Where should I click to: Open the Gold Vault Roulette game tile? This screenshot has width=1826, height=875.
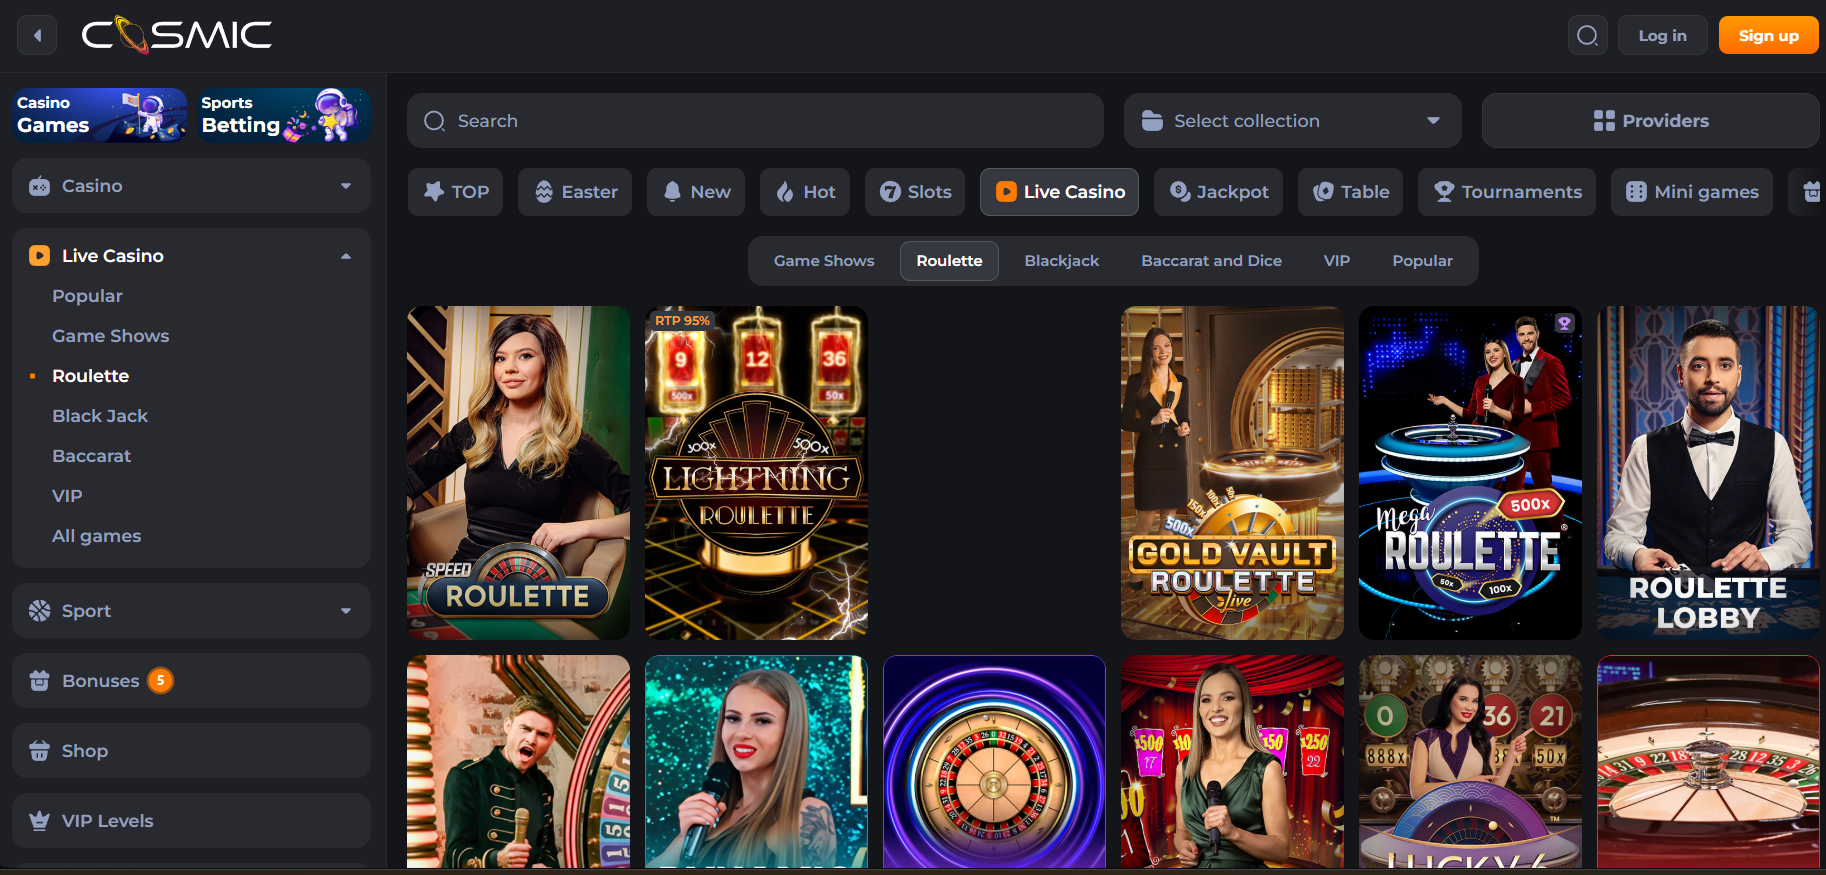click(1232, 473)
